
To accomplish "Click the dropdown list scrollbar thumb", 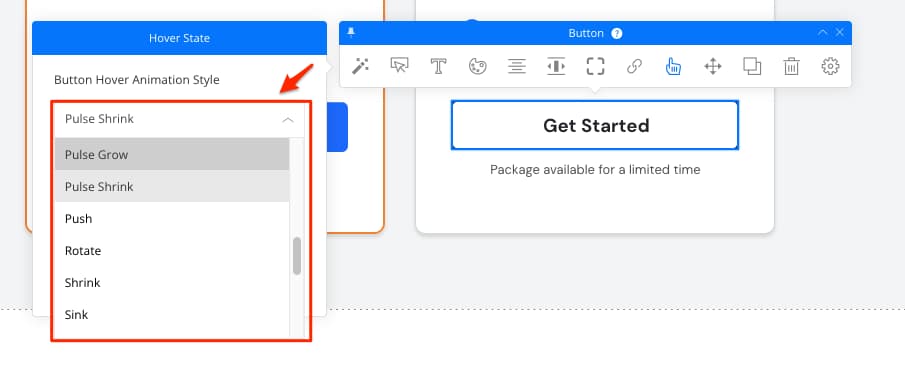I will (x=297, y=256).
